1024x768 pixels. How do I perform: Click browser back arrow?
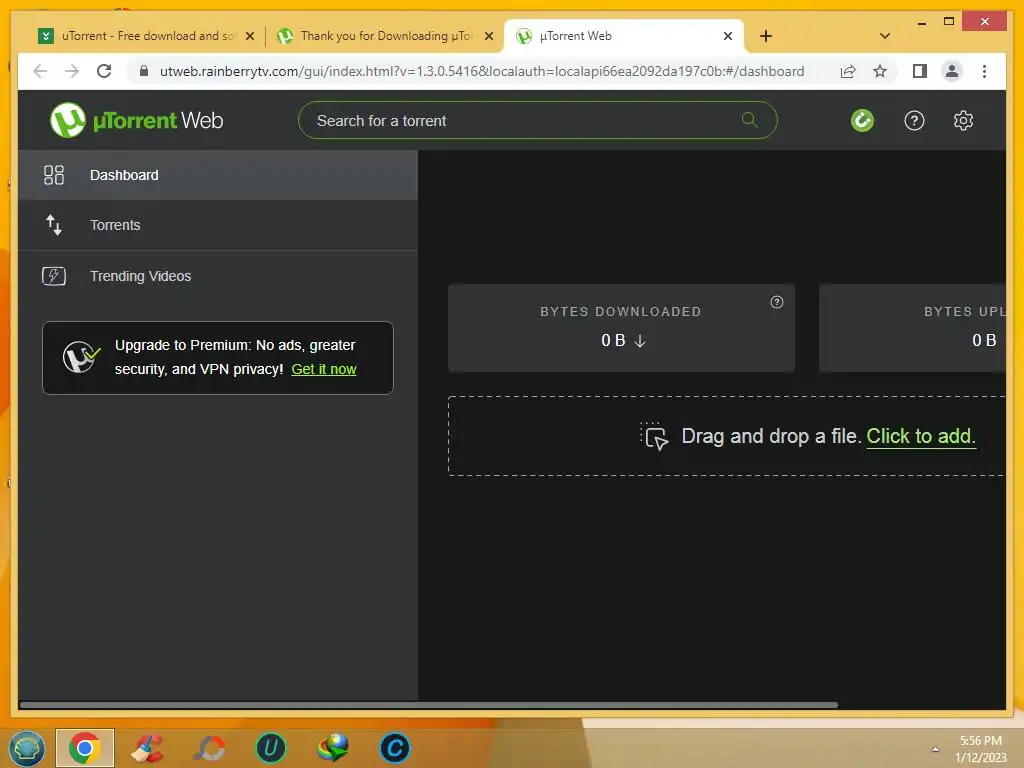(x=40, y=71)
